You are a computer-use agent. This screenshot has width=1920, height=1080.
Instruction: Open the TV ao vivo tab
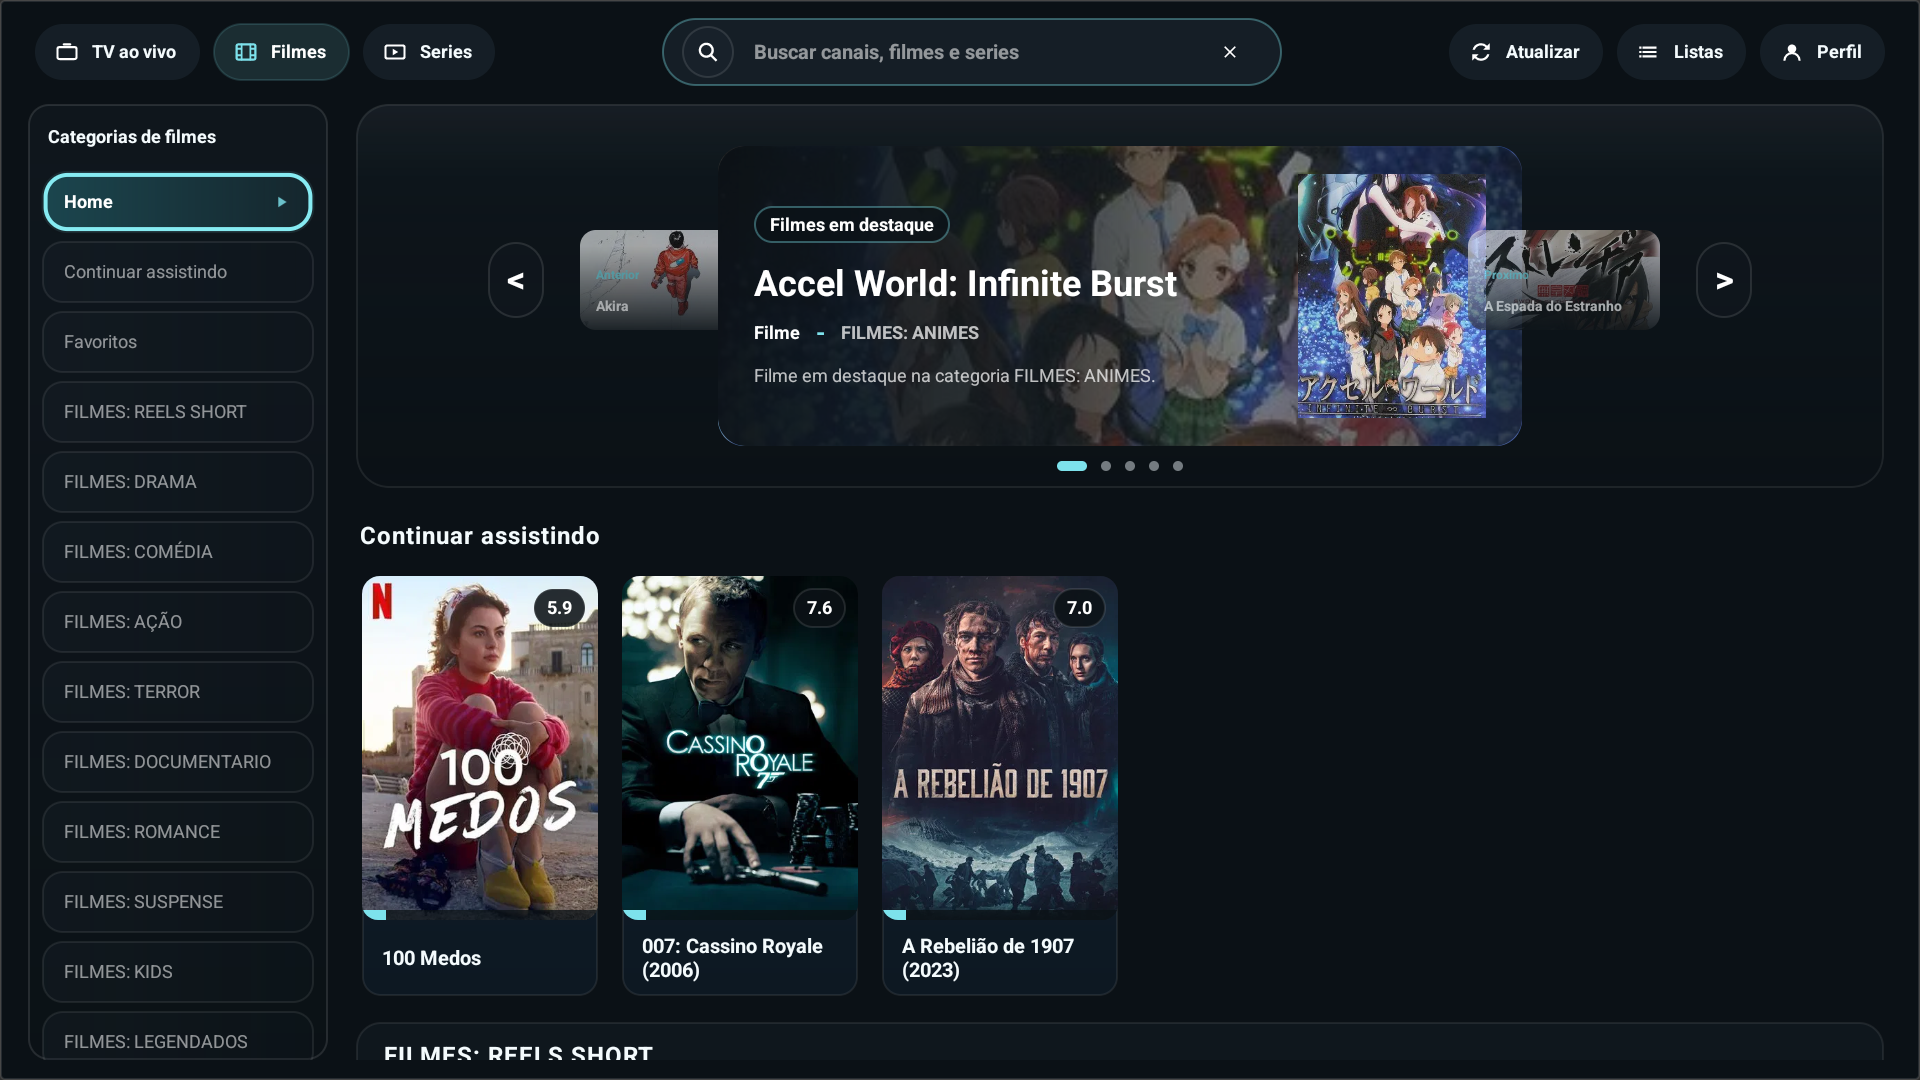tap(117, 52)
